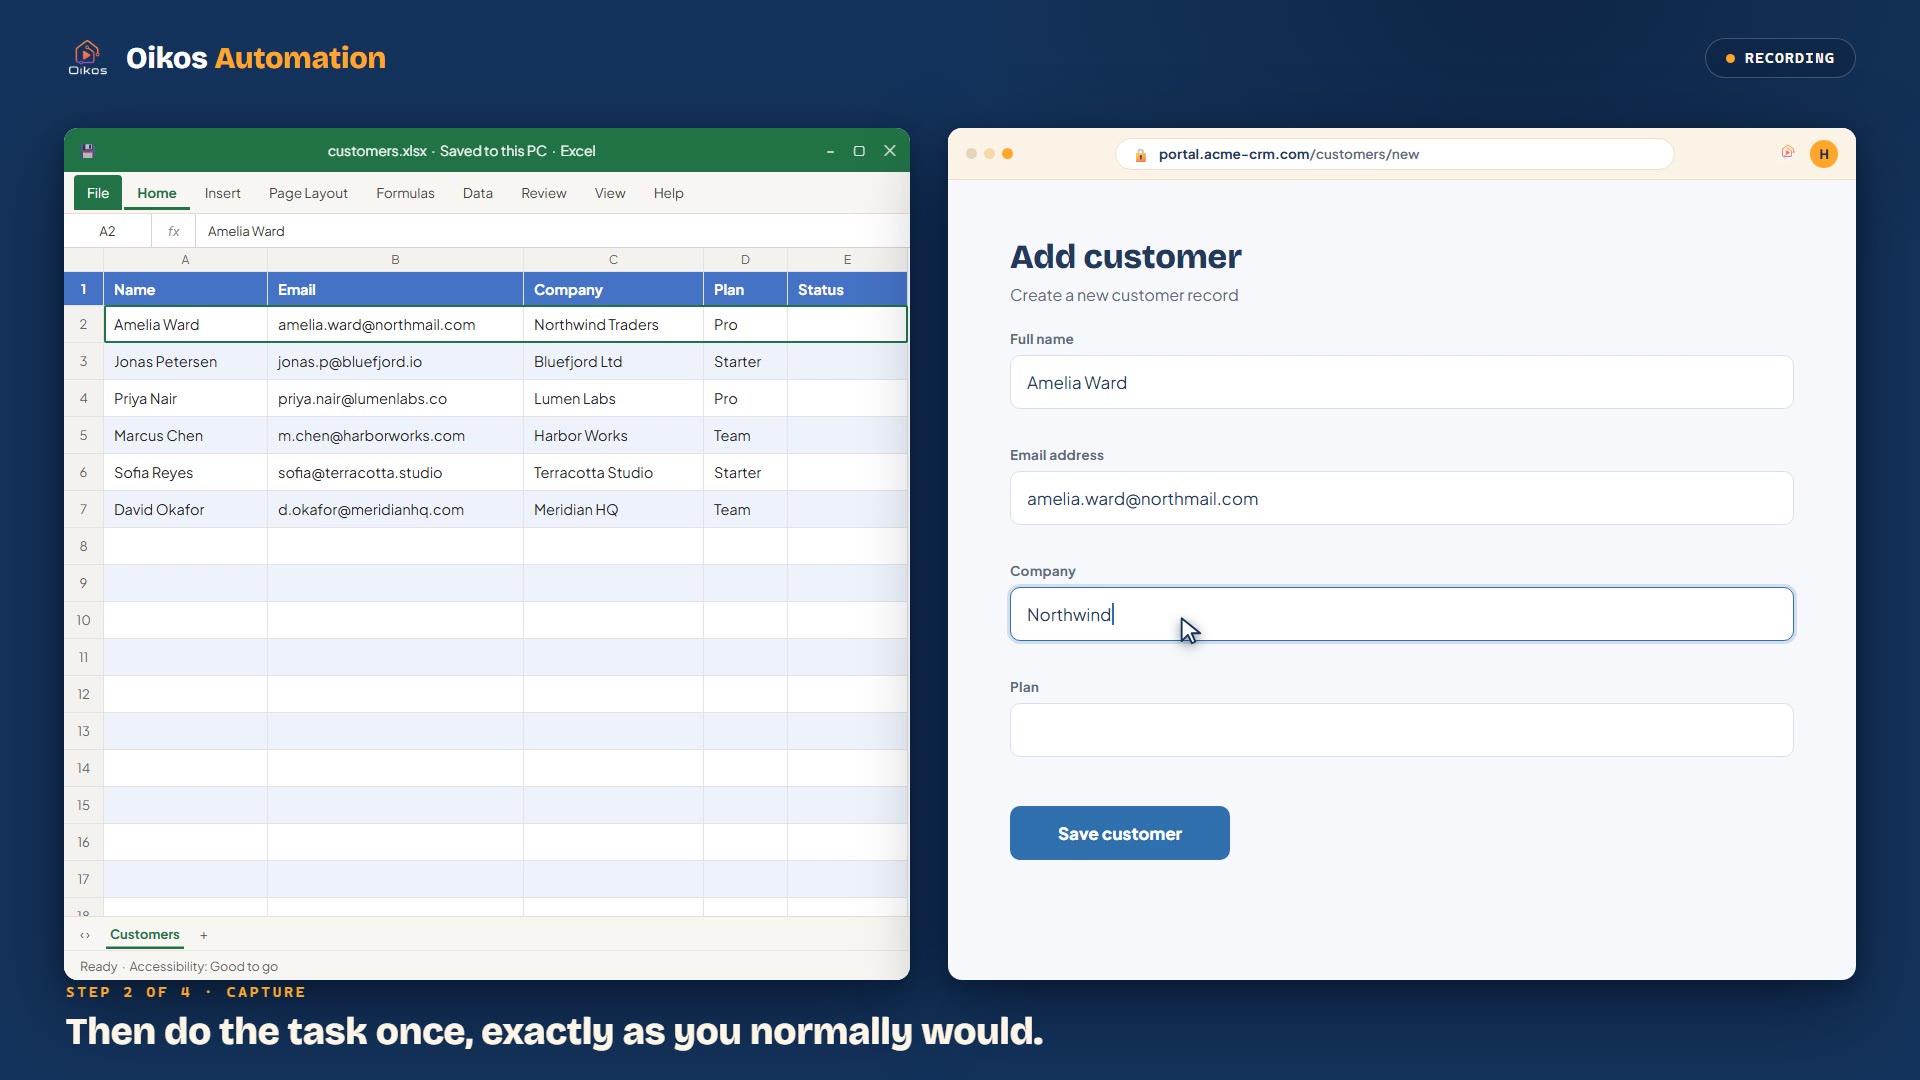Open the File tab in Excel

tap(98, 193)
